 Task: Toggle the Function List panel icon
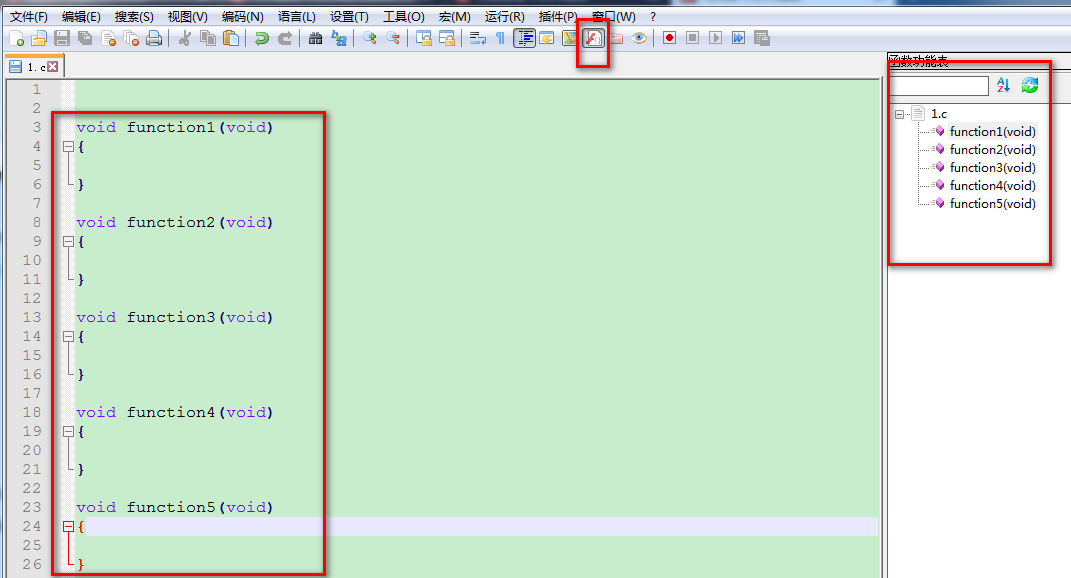pos(593,37)
